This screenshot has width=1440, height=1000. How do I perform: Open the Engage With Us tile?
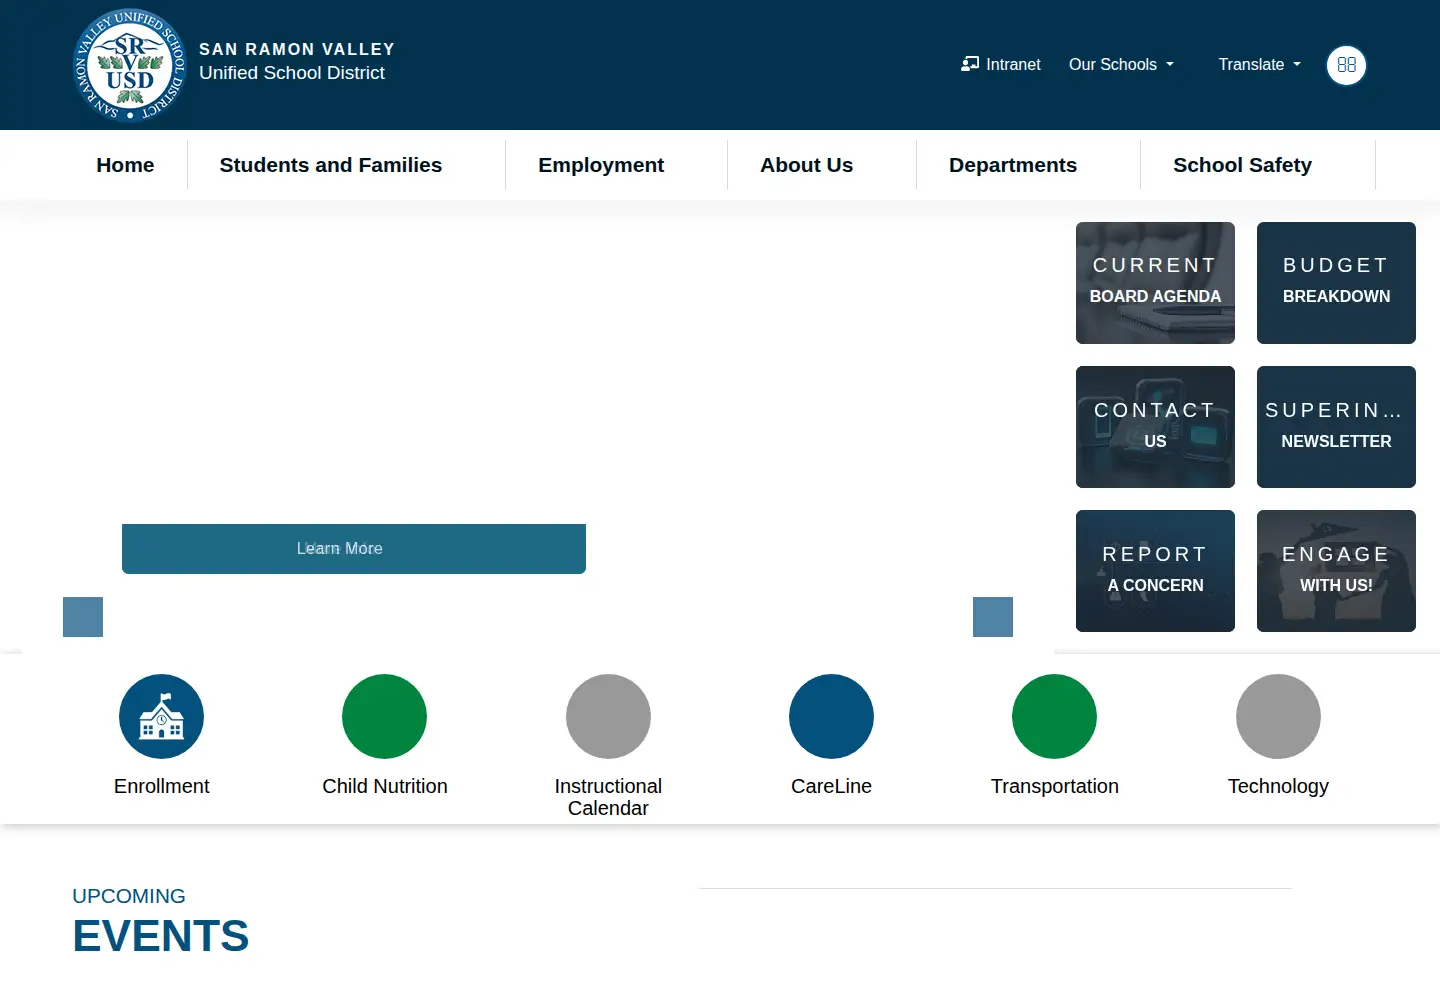coord(1336,571)
